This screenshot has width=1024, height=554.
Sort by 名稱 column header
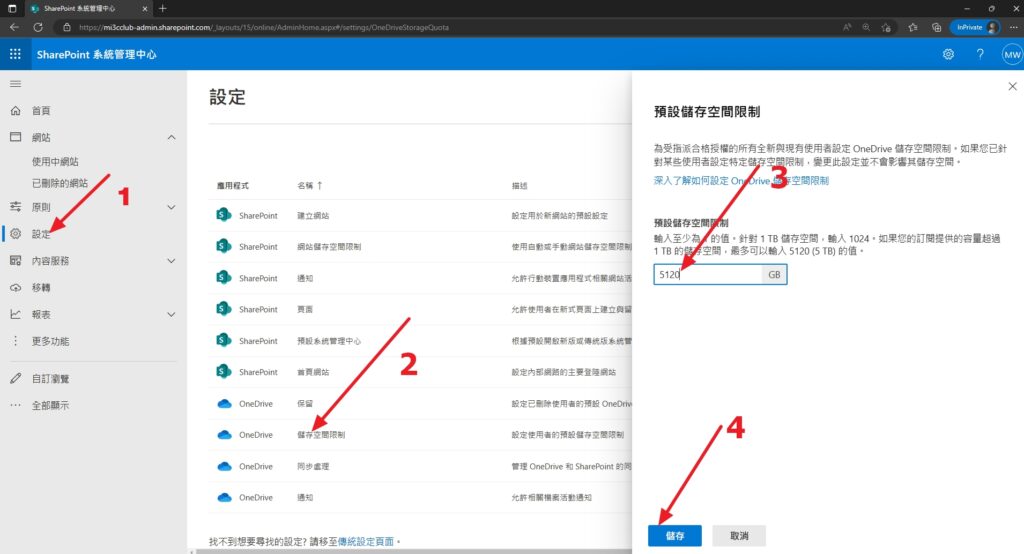point(310,186)
